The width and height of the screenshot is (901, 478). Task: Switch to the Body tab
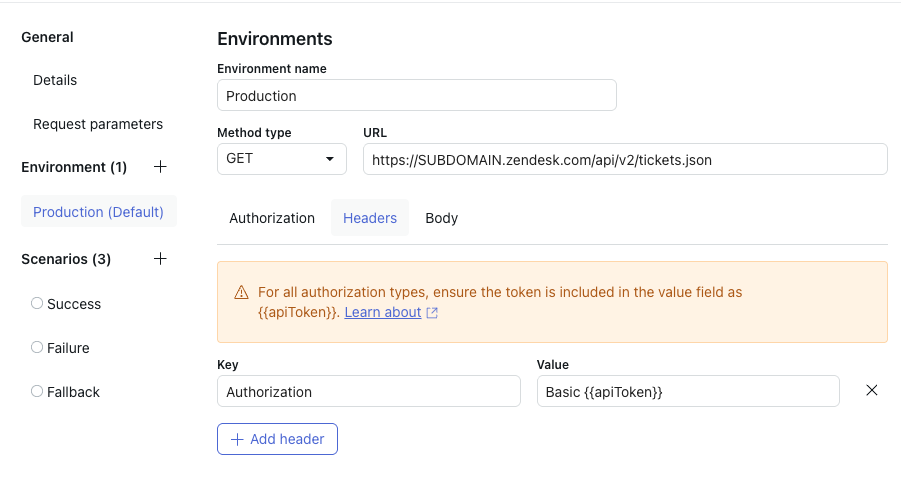[441, 218]
